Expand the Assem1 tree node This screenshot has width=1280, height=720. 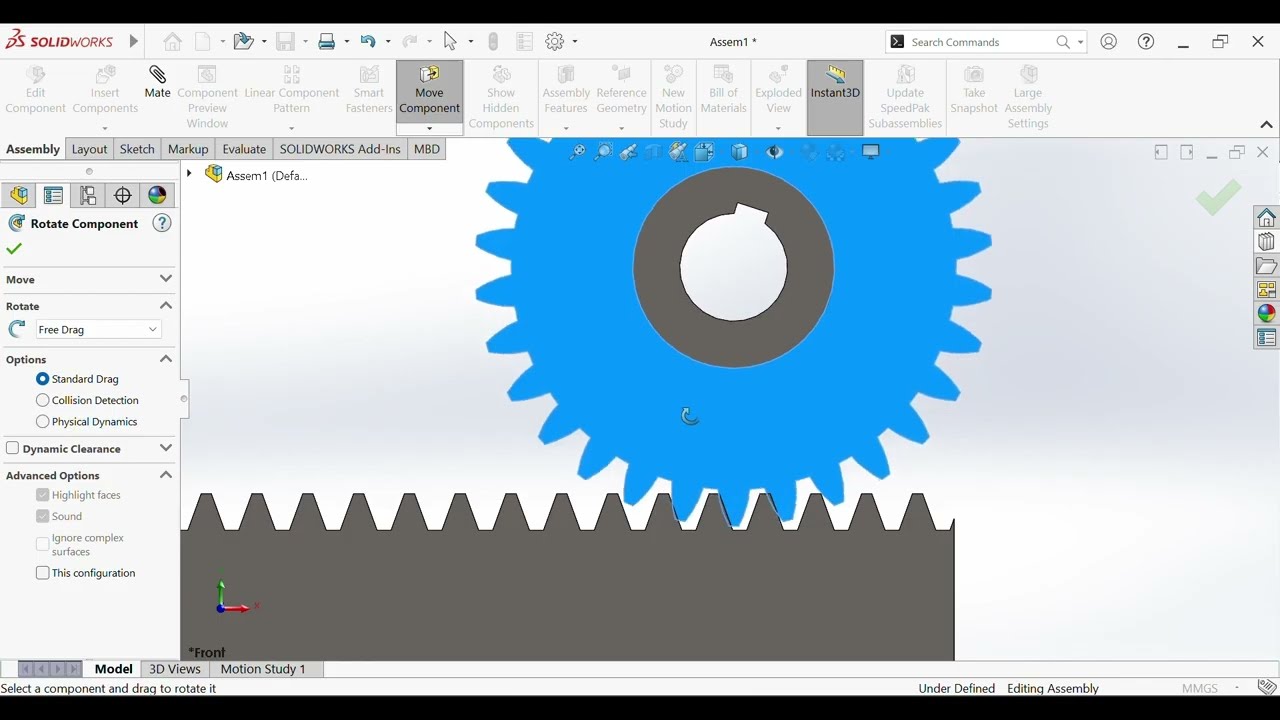[189, 174]
